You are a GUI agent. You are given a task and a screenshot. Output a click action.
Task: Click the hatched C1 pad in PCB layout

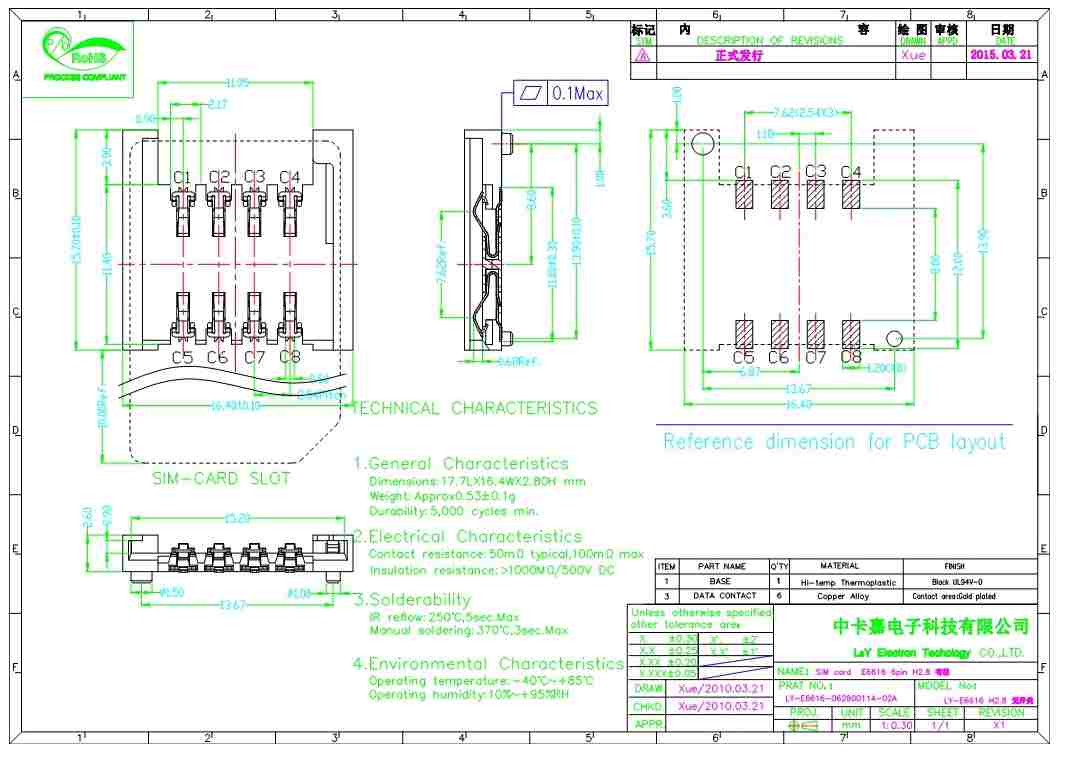point(743,195)
